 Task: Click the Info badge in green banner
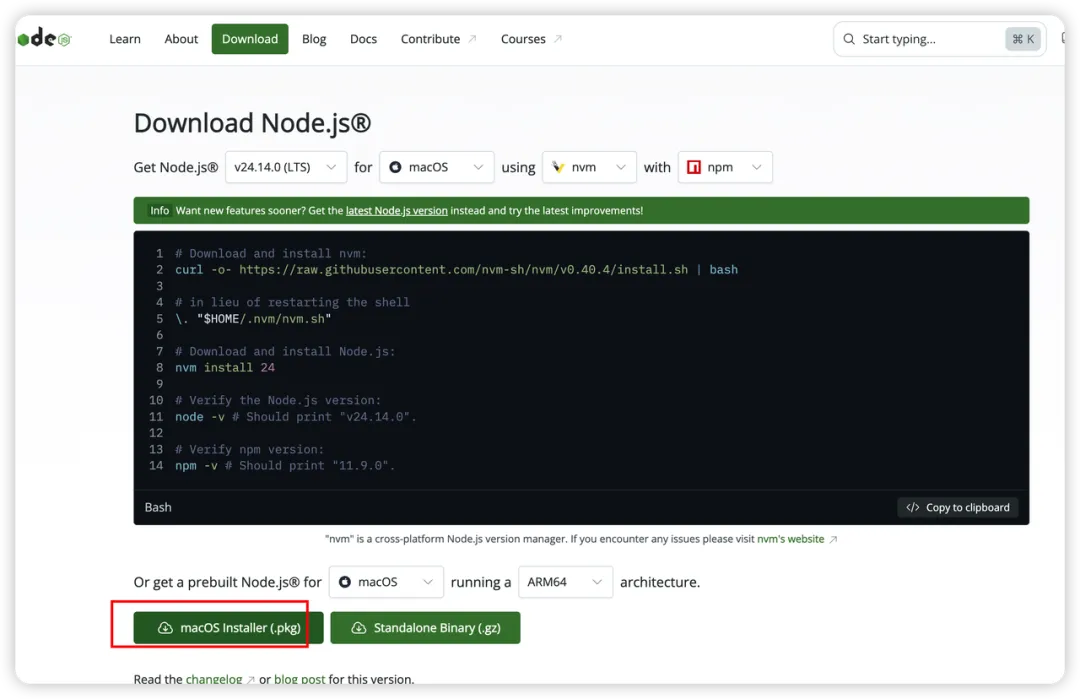[x=160, y=211]
